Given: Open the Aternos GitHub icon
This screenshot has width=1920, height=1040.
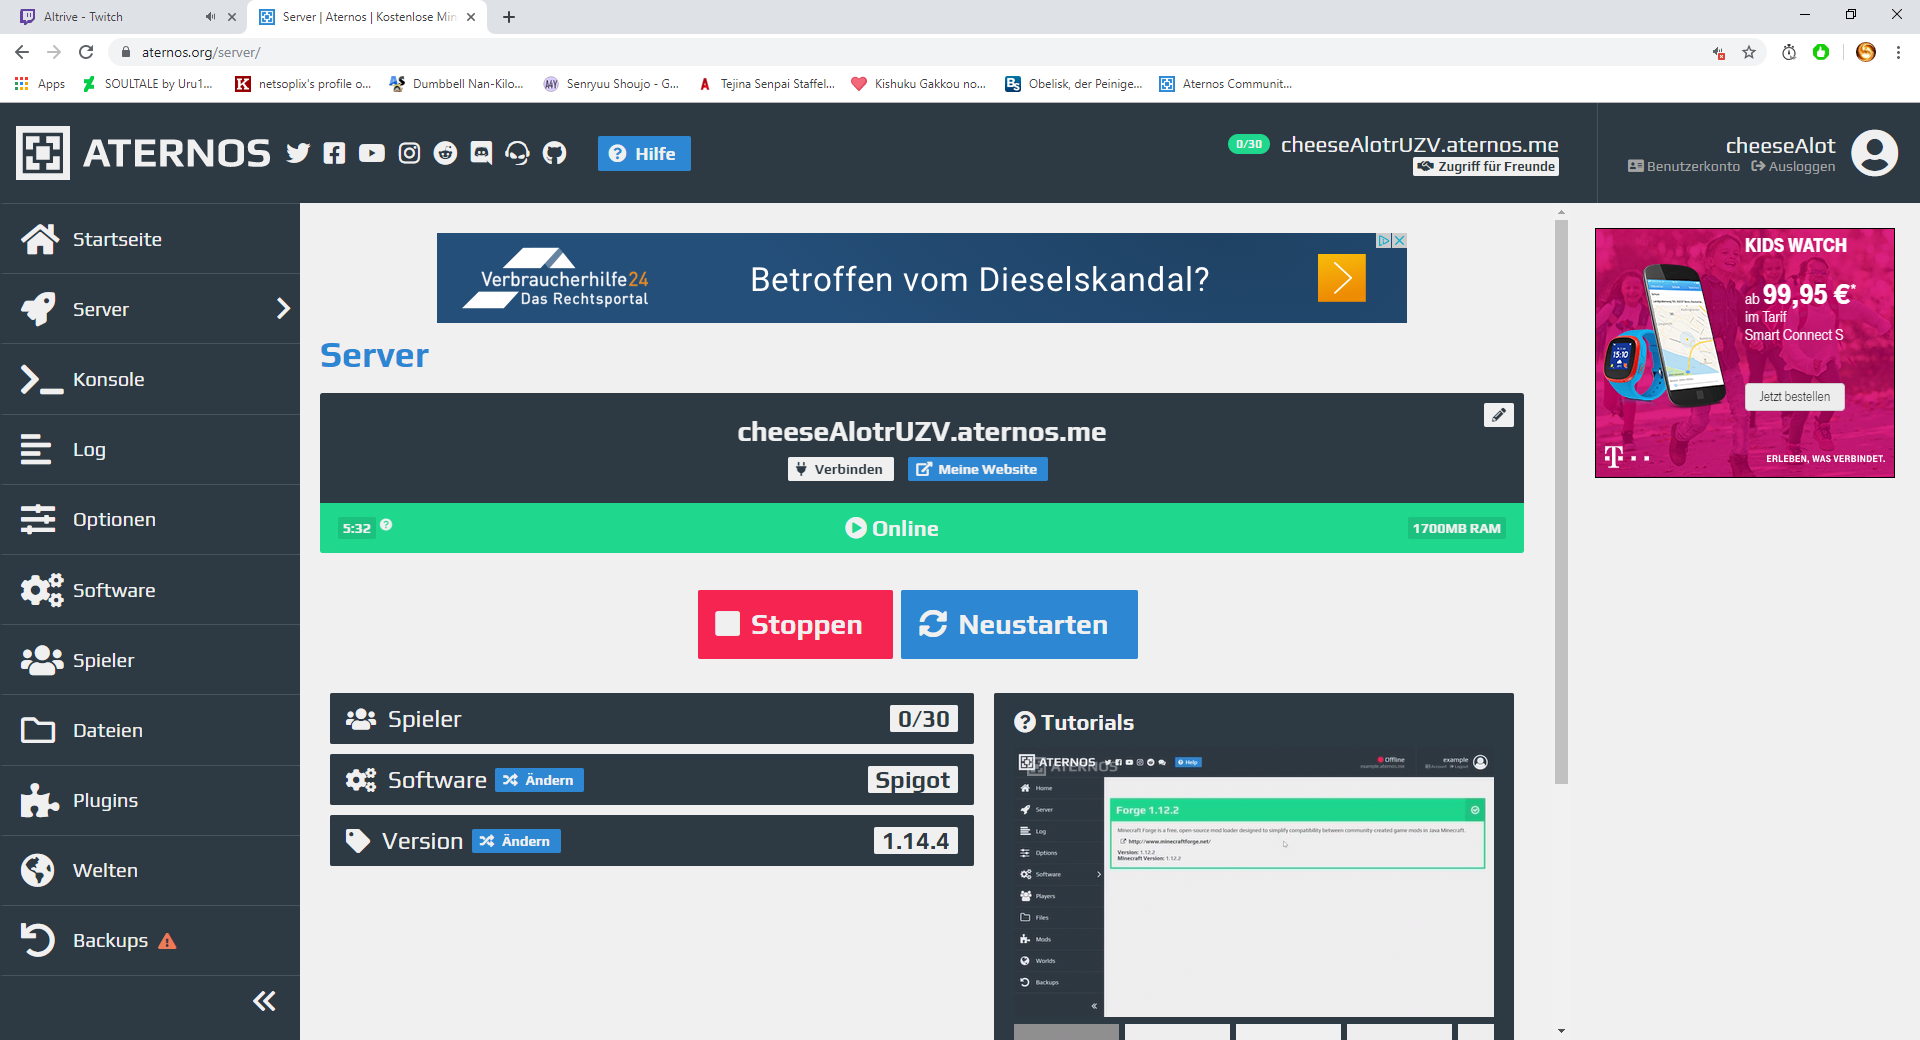Looking at the screenshot, I should tap(554, 153).
